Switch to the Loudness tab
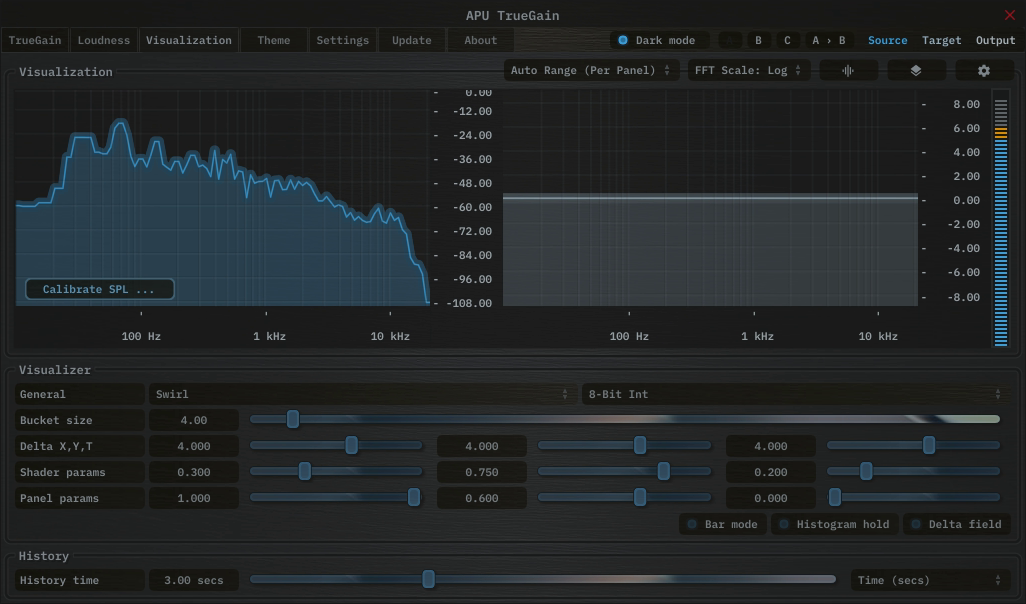 coord(104,41)
